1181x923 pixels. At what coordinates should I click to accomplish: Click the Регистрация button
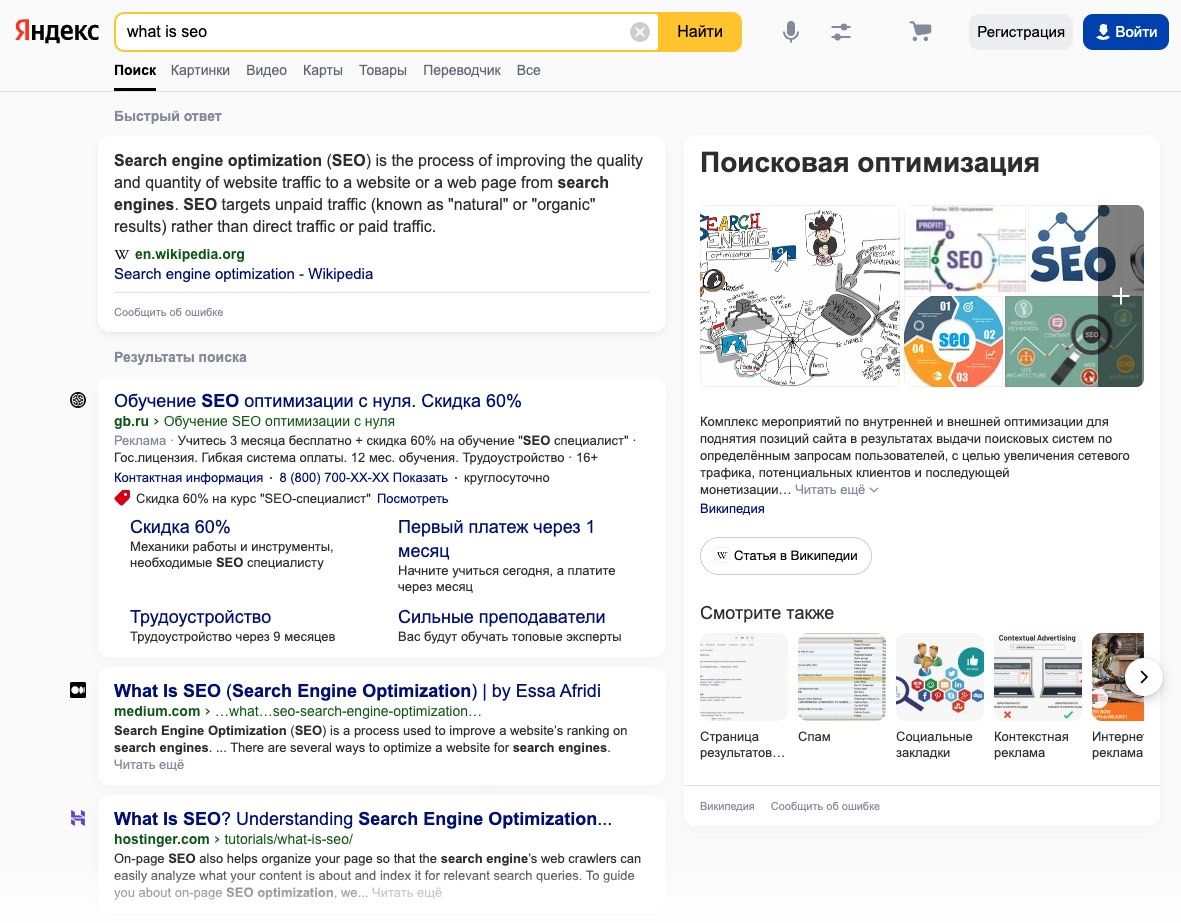click(x=1021, y=32)
